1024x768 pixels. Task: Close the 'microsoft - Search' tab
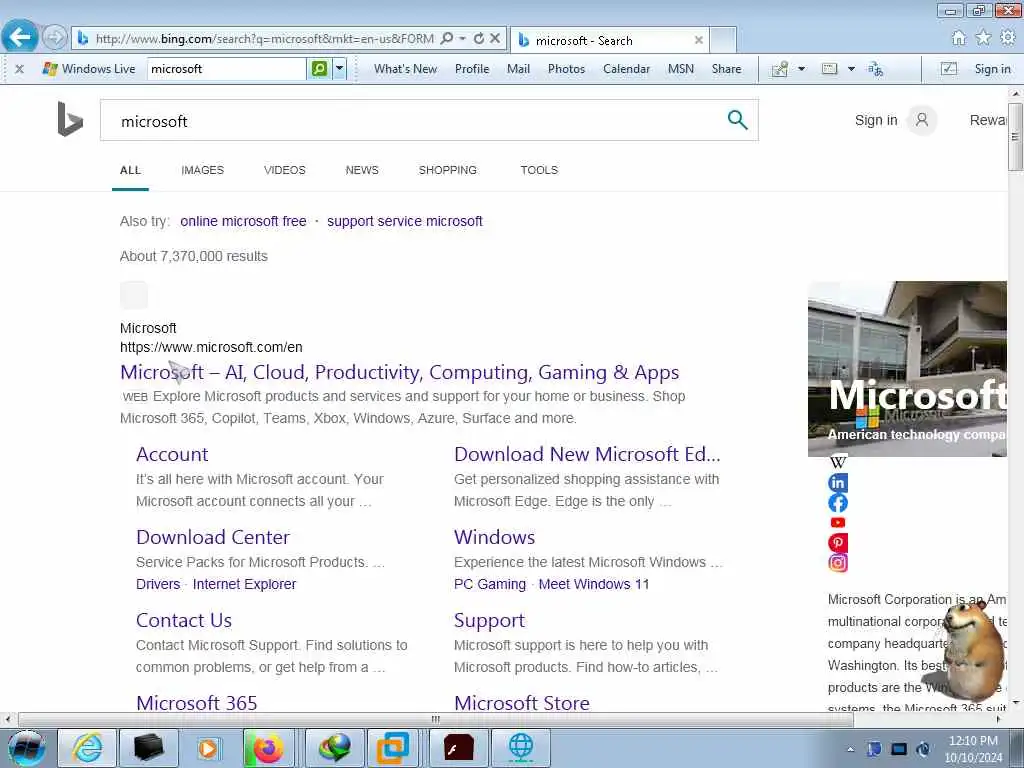(x=698, y=40)
